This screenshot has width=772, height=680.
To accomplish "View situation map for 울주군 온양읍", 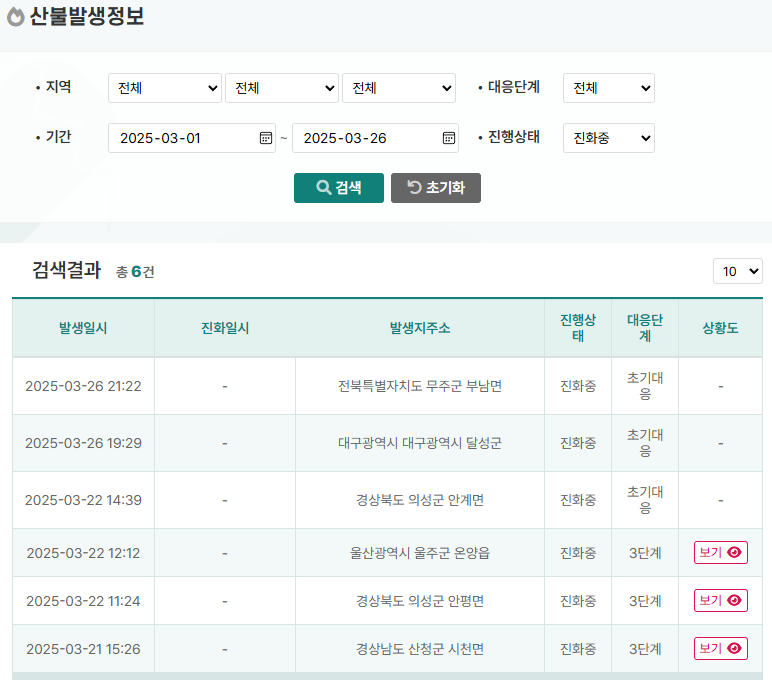I will (x=720, y=552).
